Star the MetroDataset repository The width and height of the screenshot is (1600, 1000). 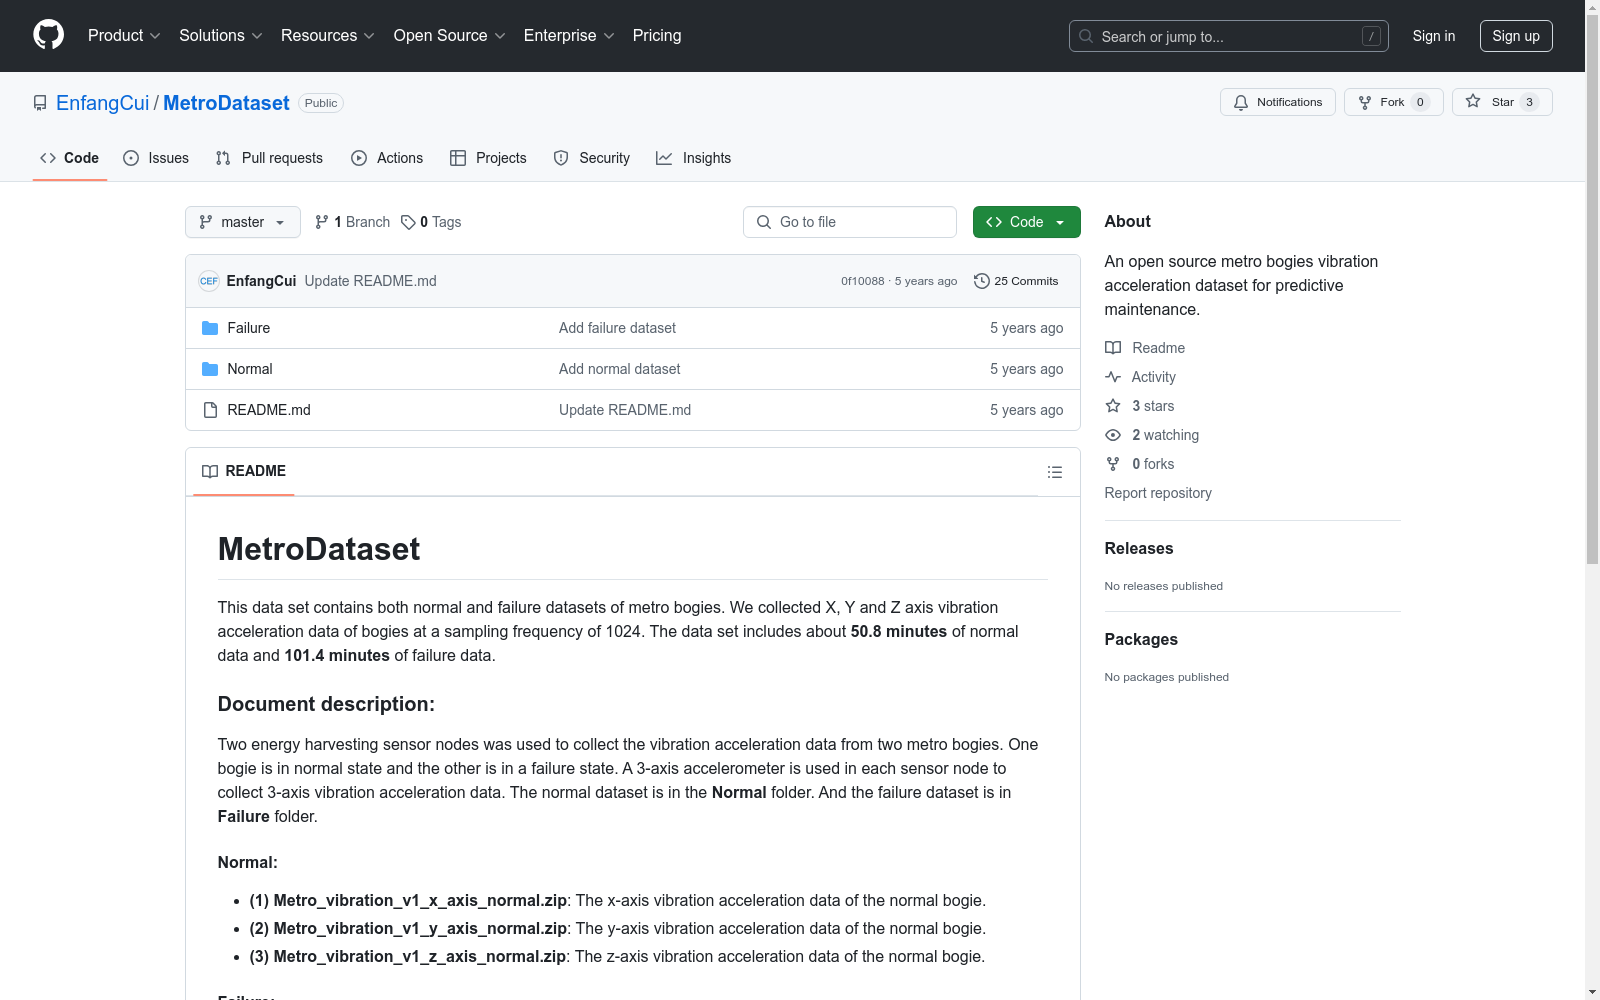point(1500,102)
